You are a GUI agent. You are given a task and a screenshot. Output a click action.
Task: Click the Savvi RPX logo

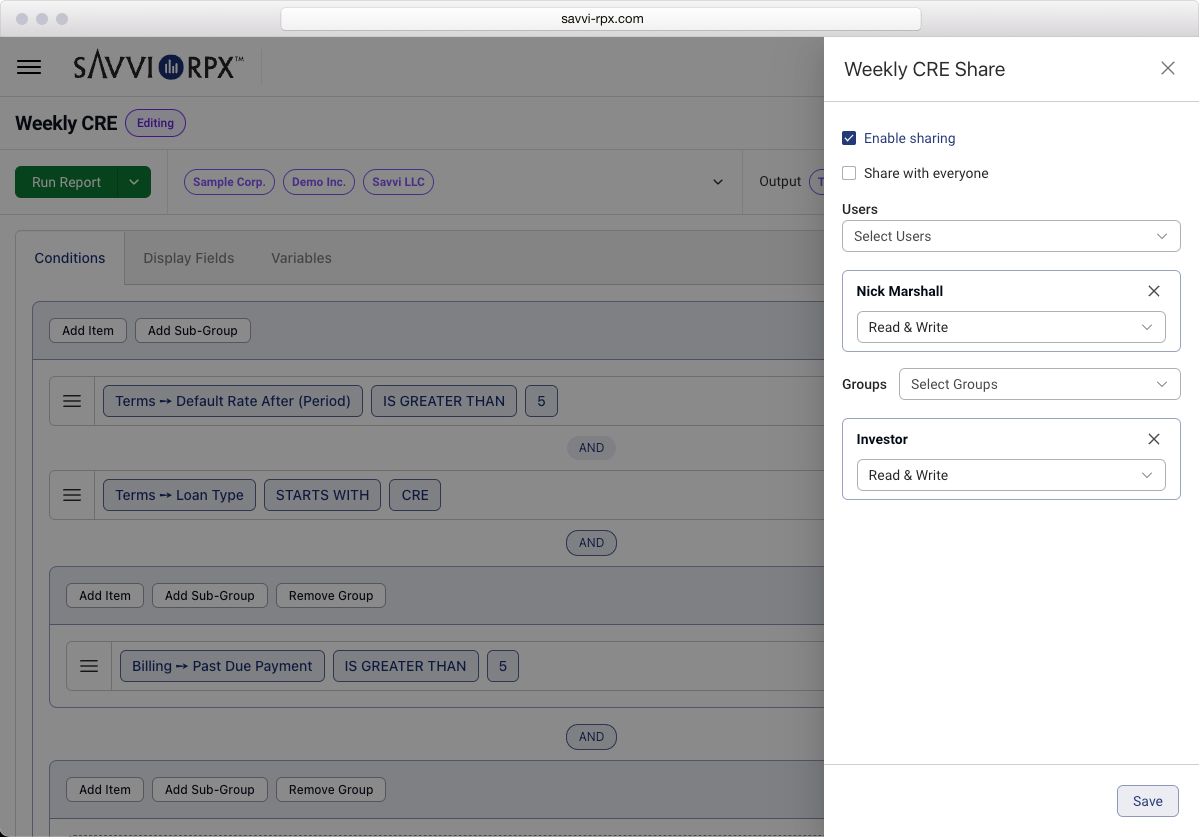158,67
